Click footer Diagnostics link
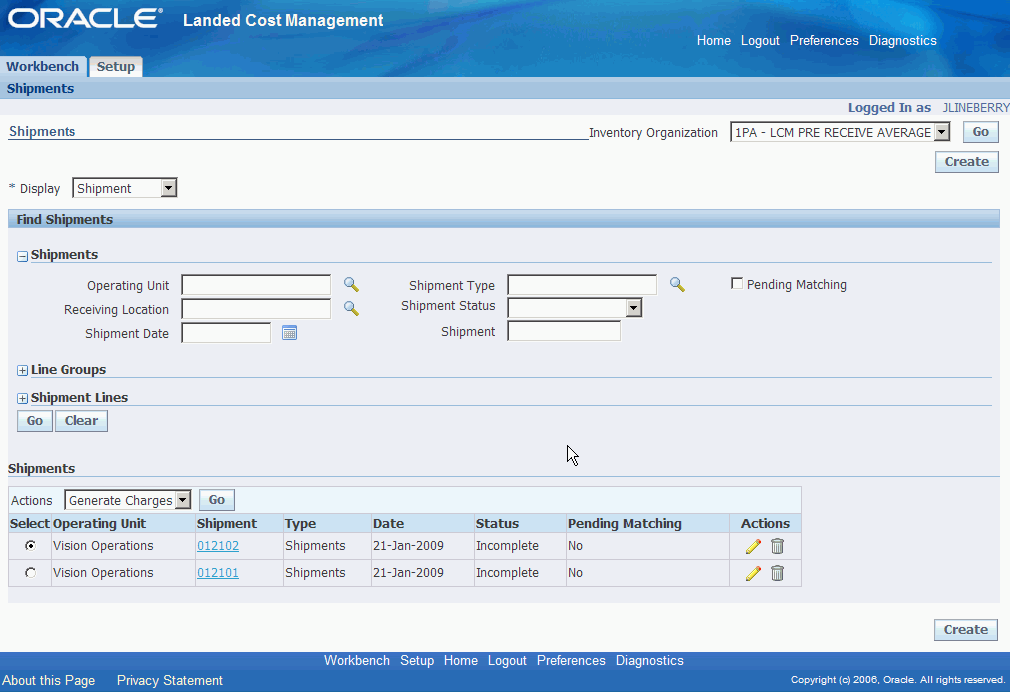This screenshot has height=692, width=1010. [649, 660]
